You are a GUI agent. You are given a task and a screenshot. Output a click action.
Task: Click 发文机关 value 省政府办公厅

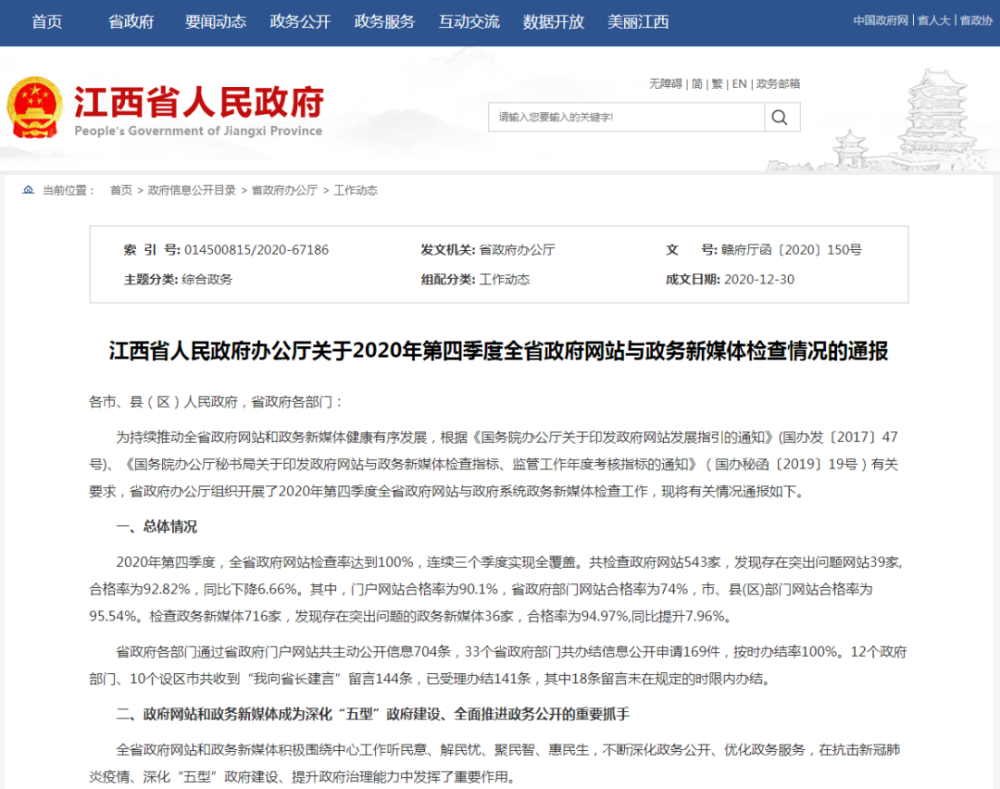pyautogui.click(x=517, y=250)
